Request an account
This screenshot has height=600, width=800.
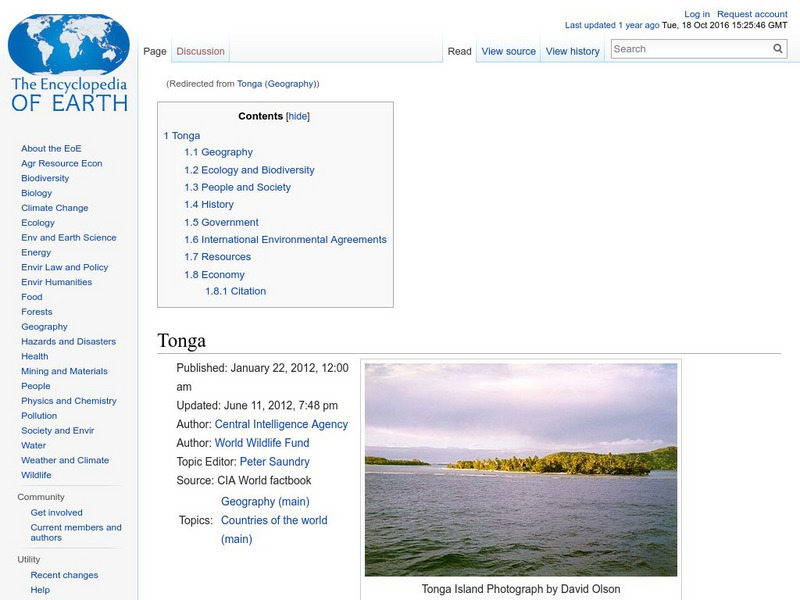click(x=751, y=13)
